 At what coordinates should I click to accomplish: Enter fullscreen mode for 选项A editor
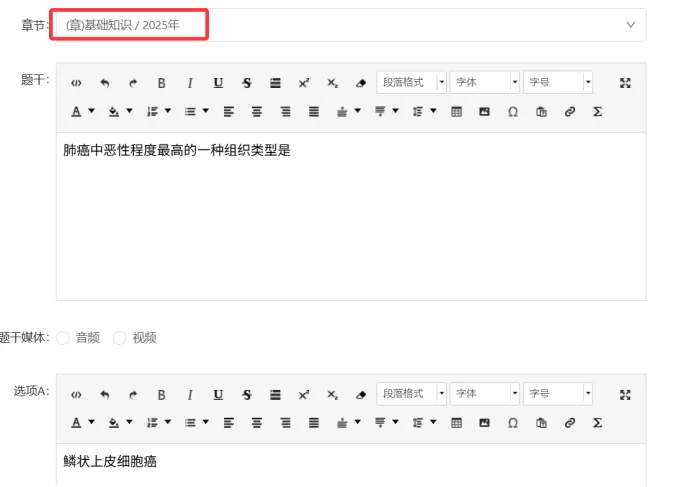(x=625, y=395)
